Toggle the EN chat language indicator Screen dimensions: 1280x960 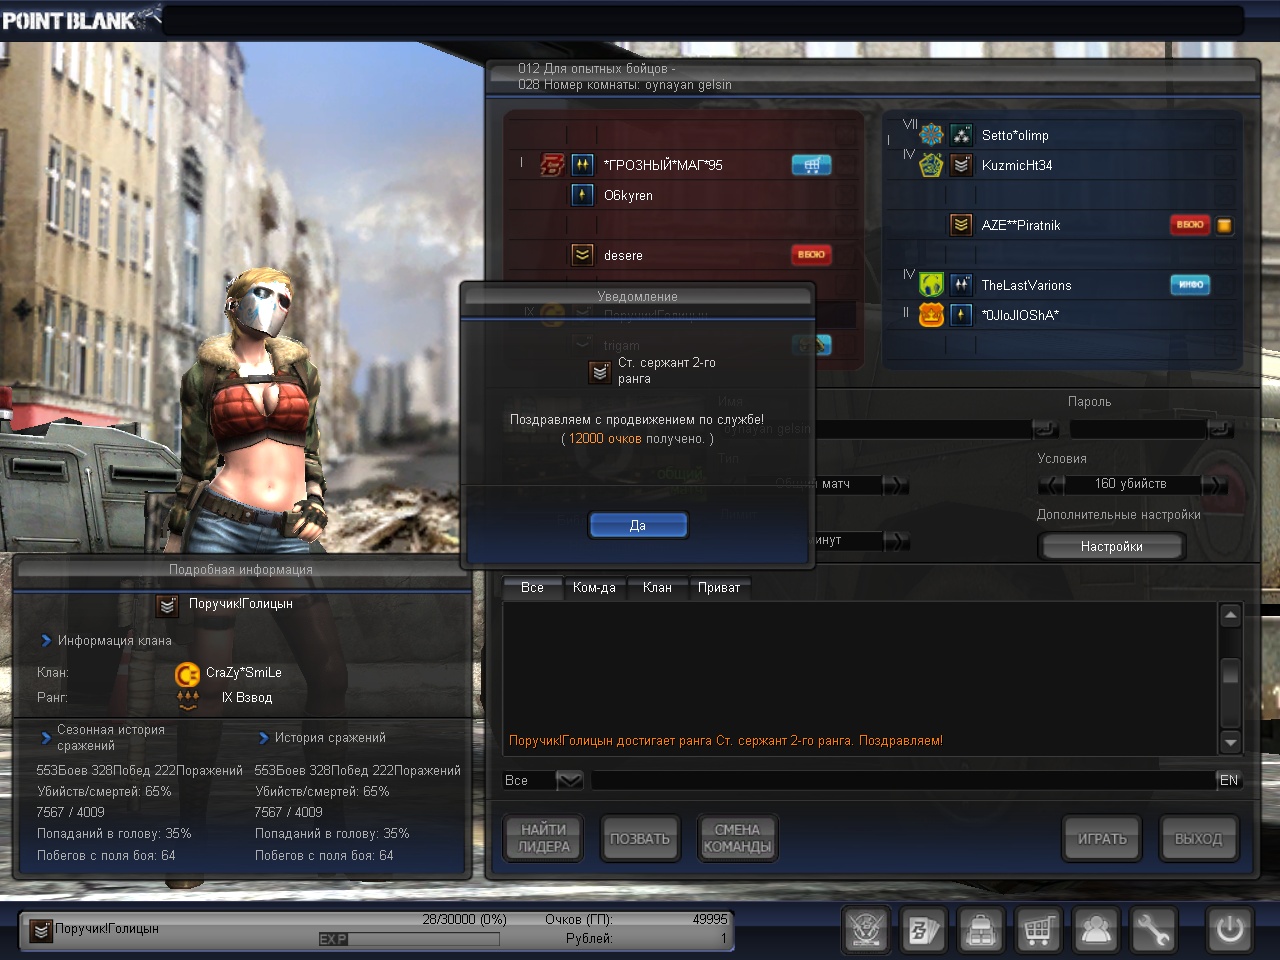point(1229,780)
